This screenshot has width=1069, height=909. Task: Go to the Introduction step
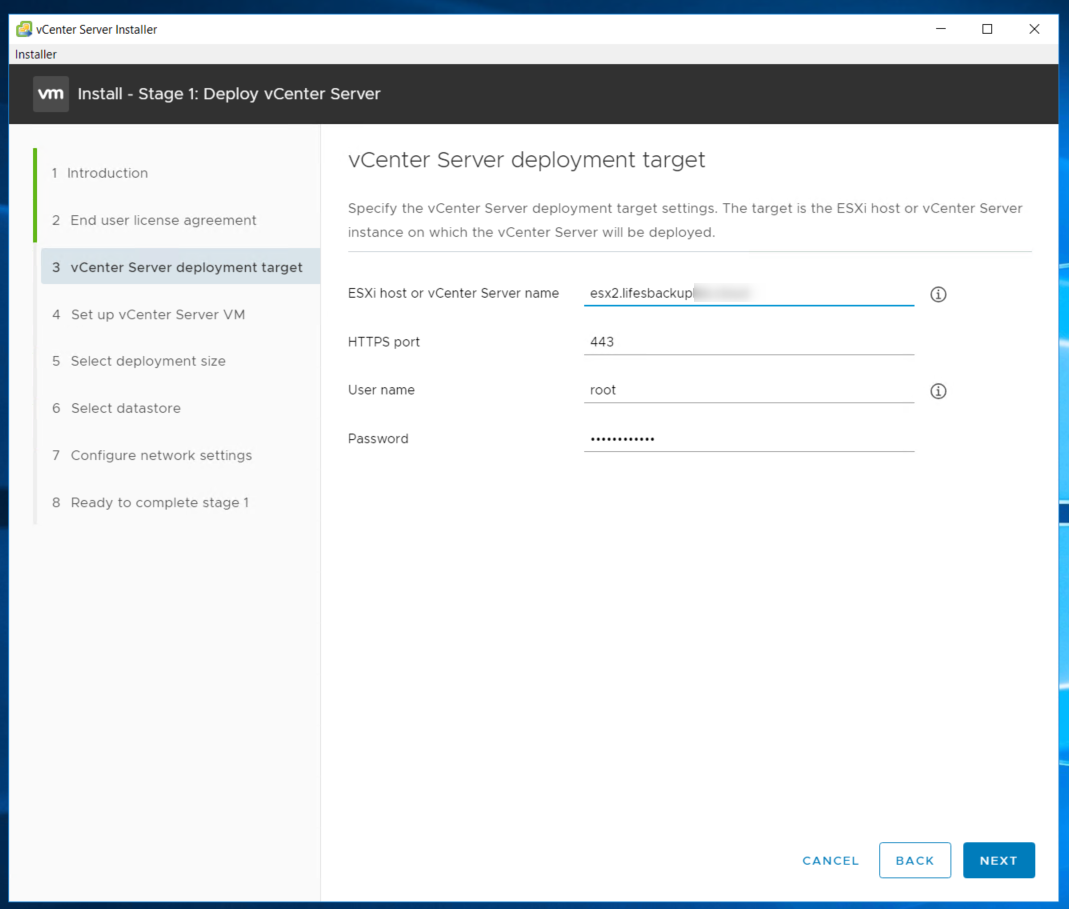(107, 173)
